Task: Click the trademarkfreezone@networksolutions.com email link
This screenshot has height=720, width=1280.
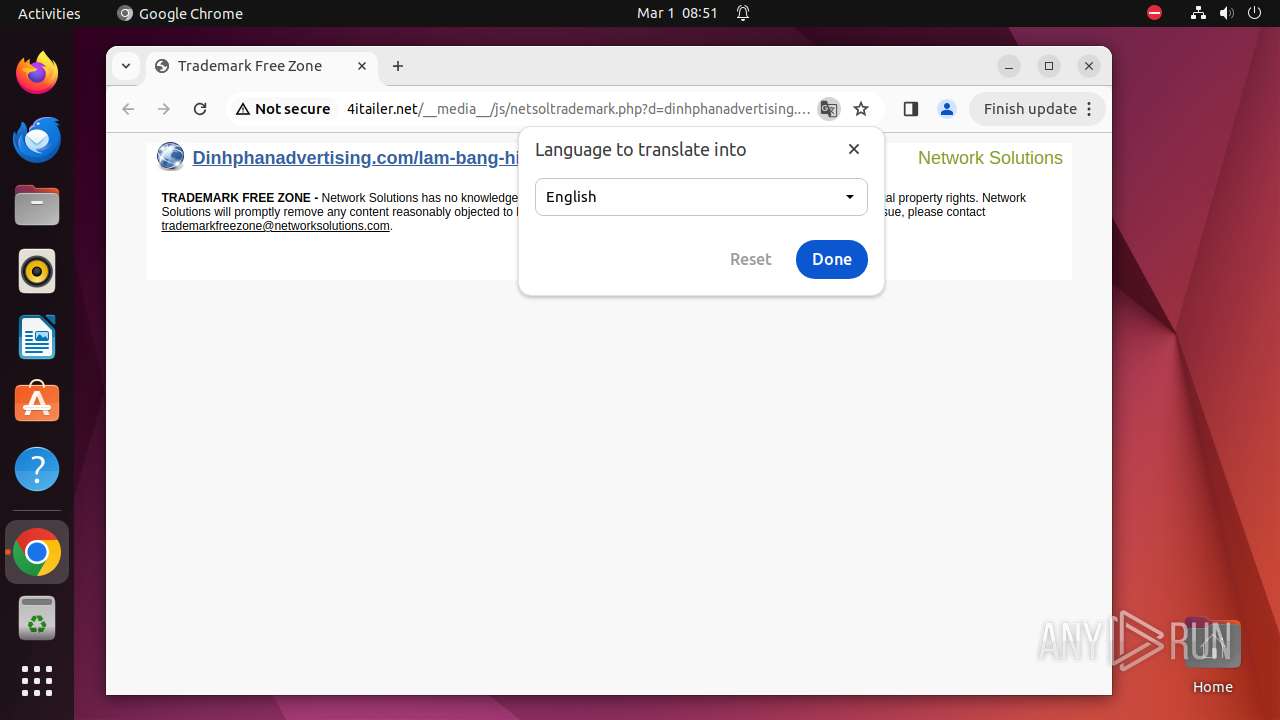Action: (275, 226)
